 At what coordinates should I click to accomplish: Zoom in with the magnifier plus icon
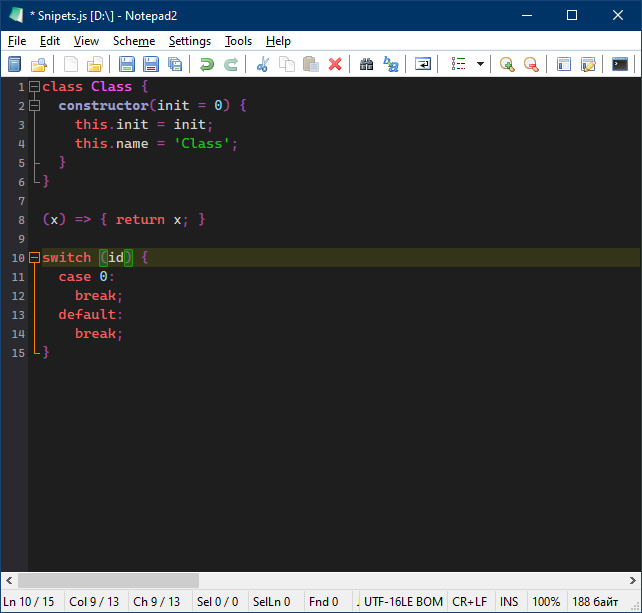pos(507,64)
